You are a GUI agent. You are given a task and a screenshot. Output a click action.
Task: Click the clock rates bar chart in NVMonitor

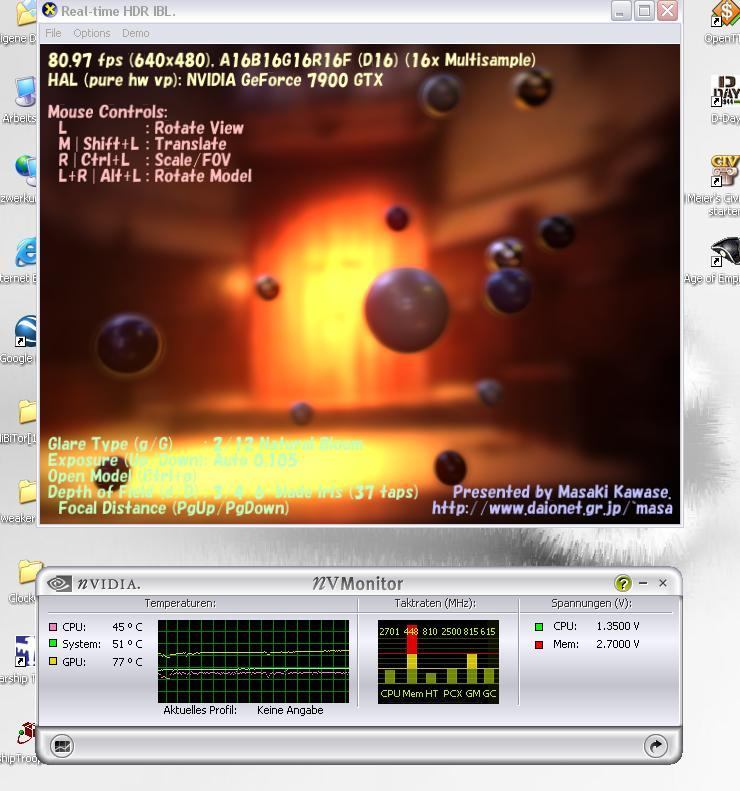pyautogui.click(x=438, y=661)
